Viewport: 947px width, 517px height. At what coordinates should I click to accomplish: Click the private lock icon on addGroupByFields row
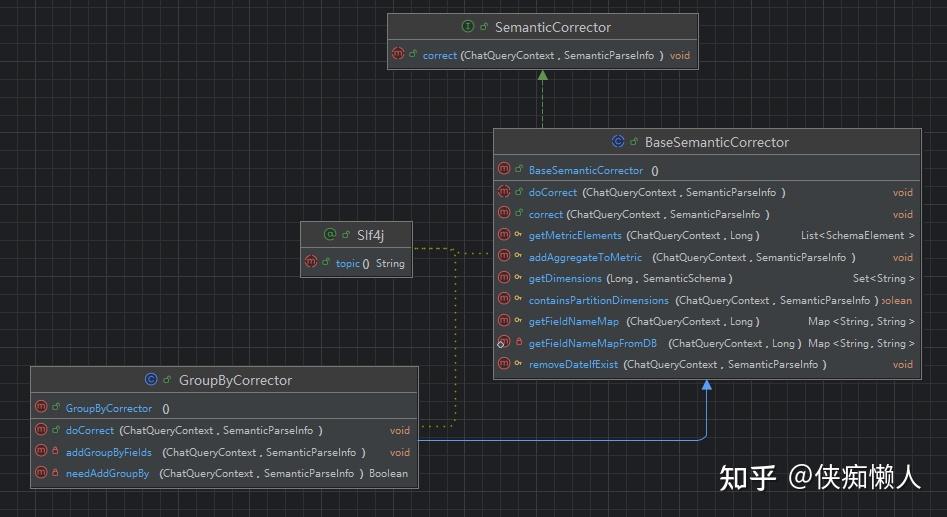pos(56,451)
